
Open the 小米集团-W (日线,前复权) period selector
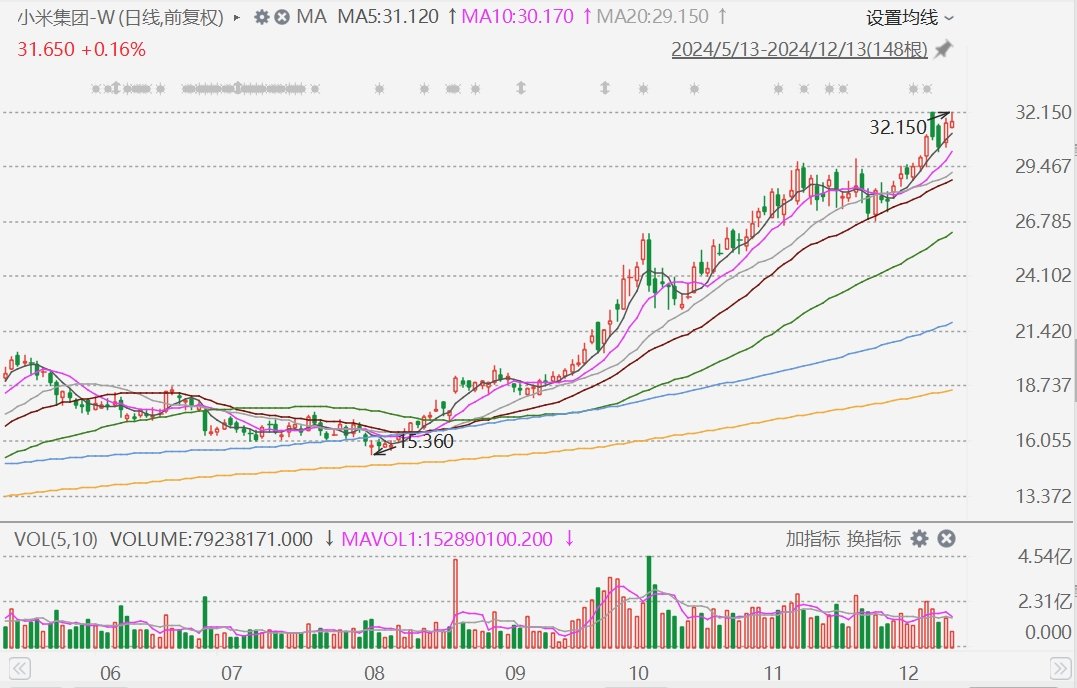[x=120, y=17]
